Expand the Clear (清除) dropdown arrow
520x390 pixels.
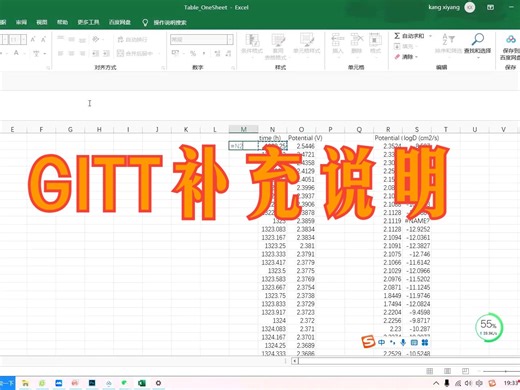pos(416,57)
